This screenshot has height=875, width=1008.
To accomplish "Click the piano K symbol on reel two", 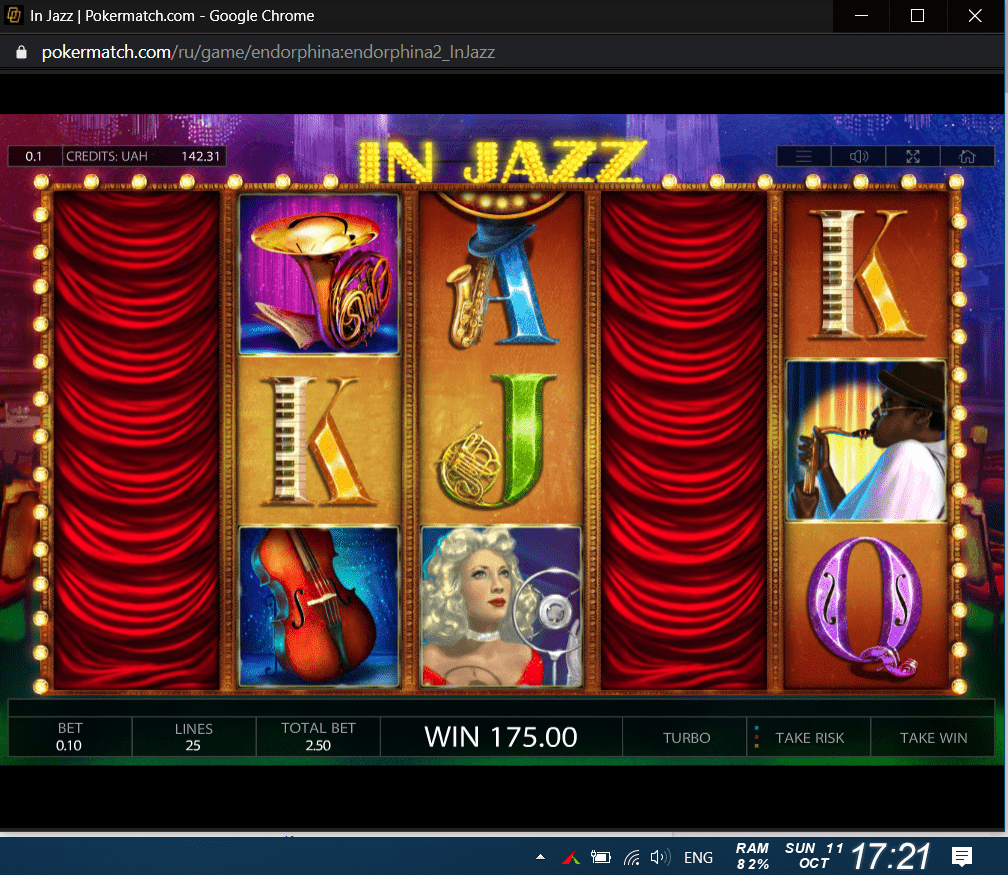I will [319, 441].
